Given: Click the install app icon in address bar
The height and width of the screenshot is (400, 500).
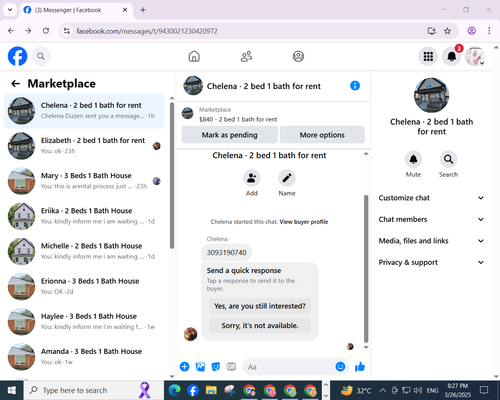Looking at the screenshot, I should click(x=432, y=31).
